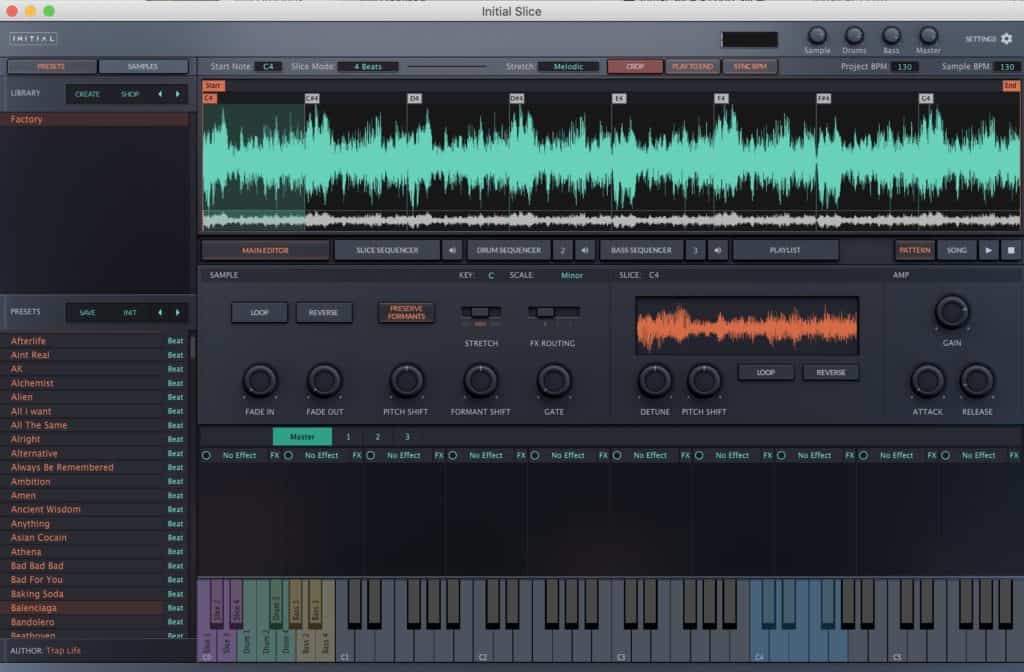1024x672 pixels.
Task: Go to next library with right arrow
Action: pos(178,94)
